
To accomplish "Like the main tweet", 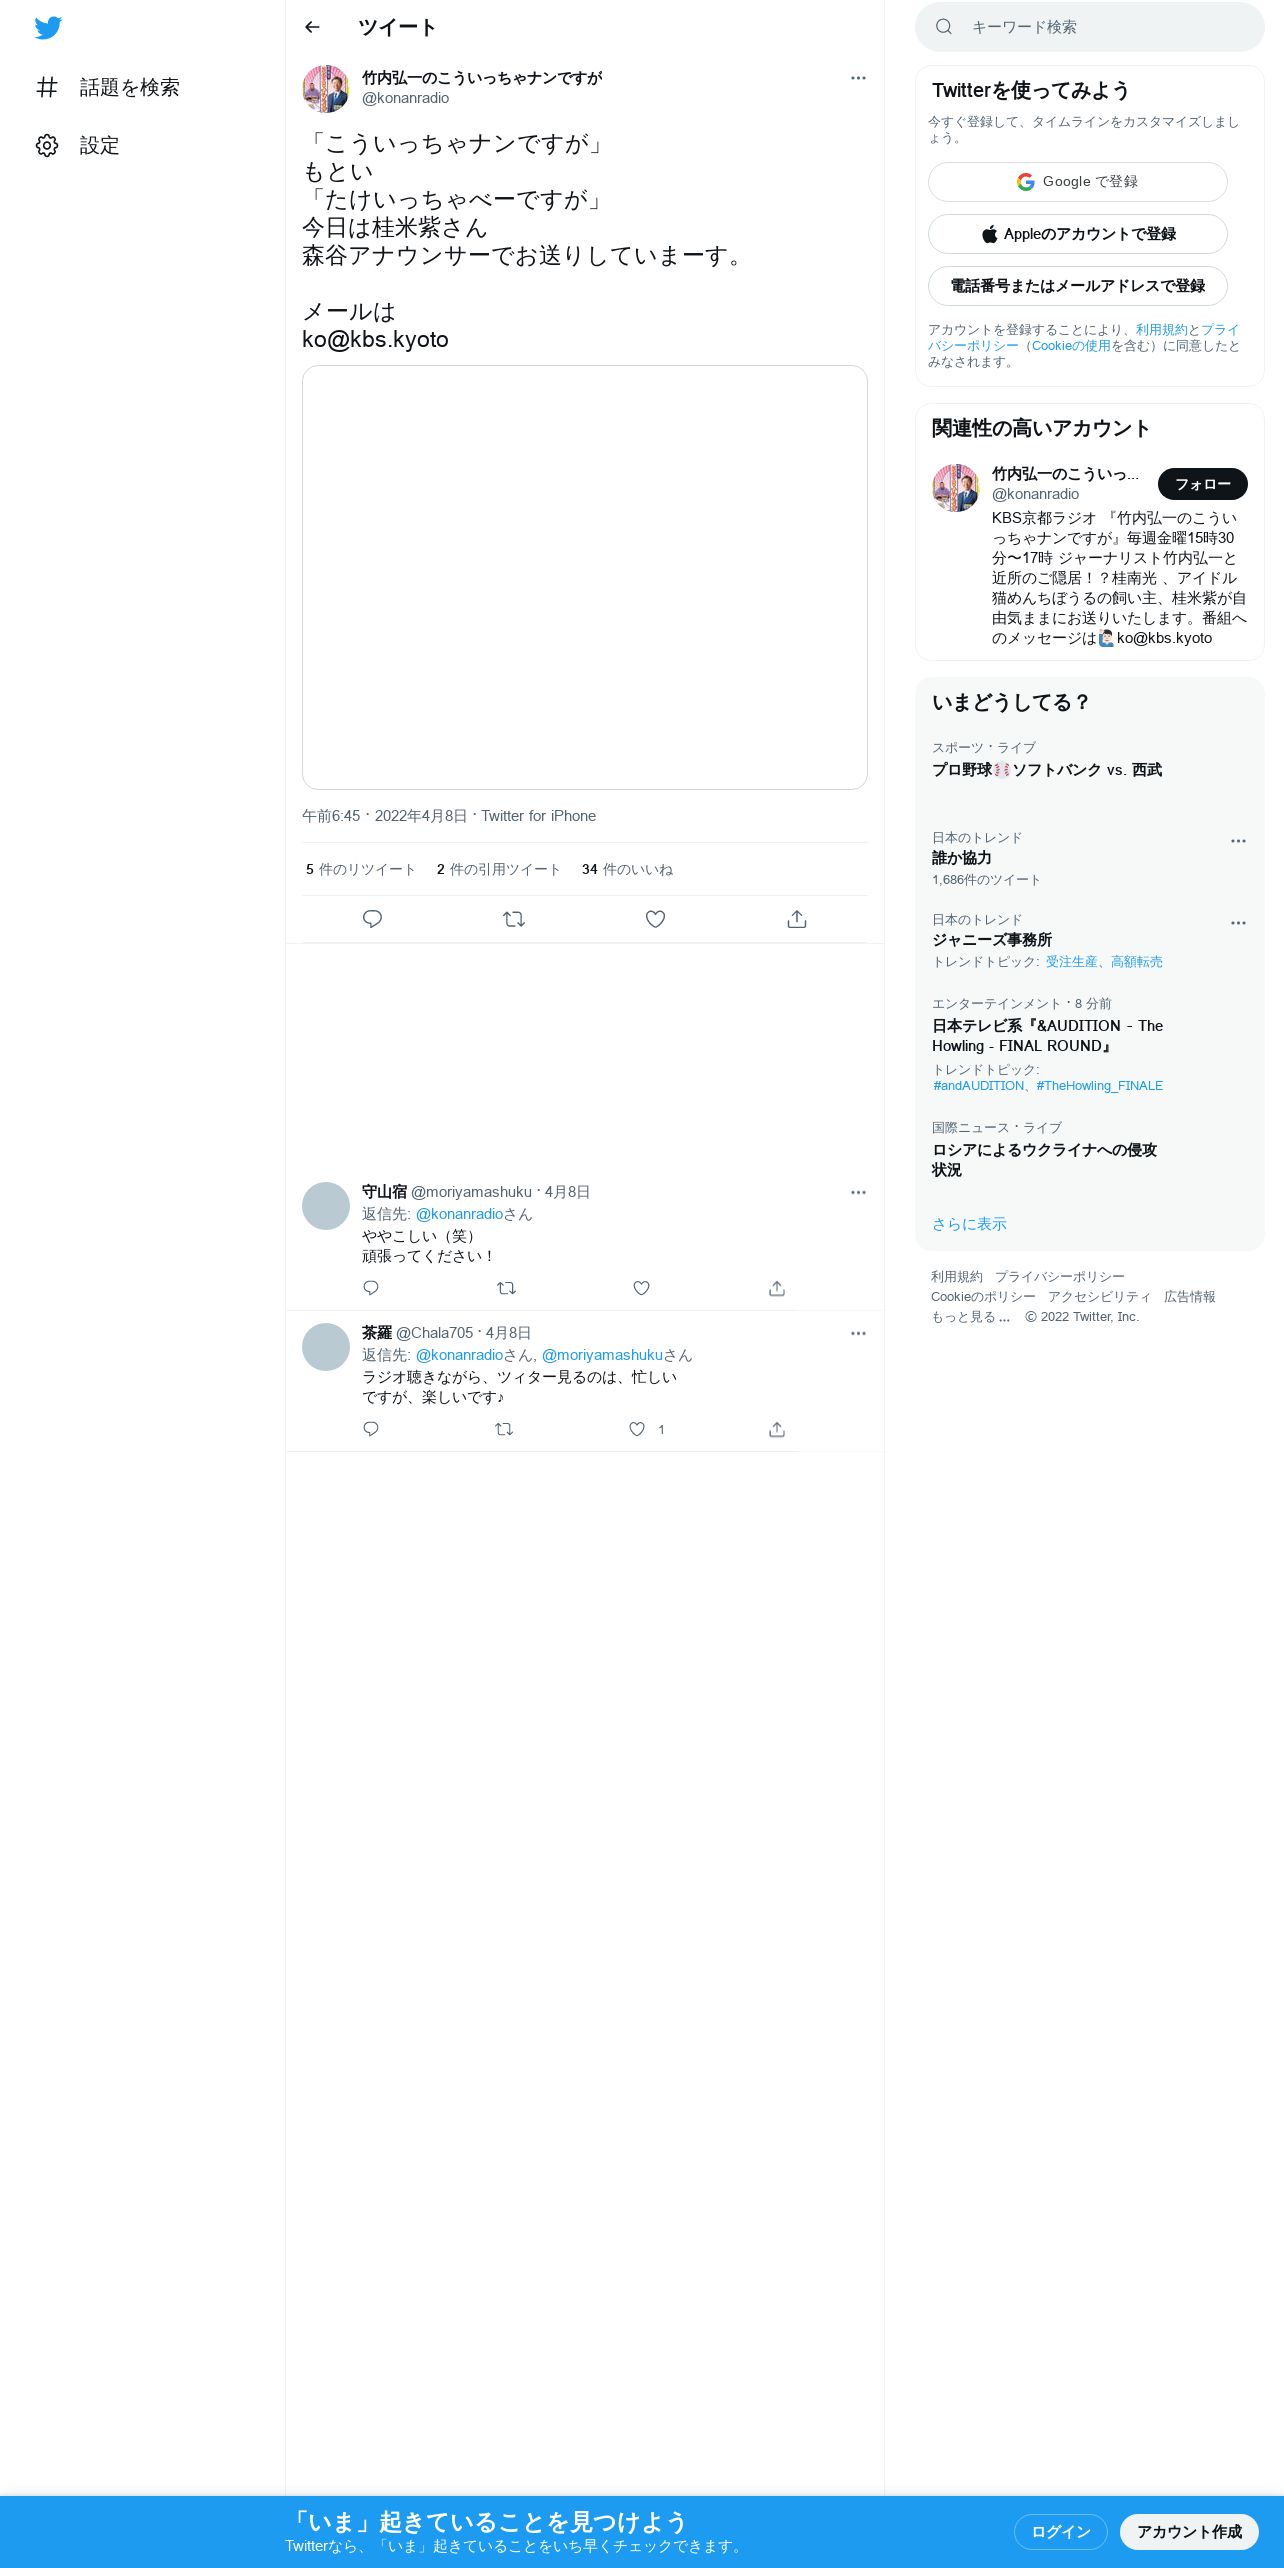I will 655,919.
